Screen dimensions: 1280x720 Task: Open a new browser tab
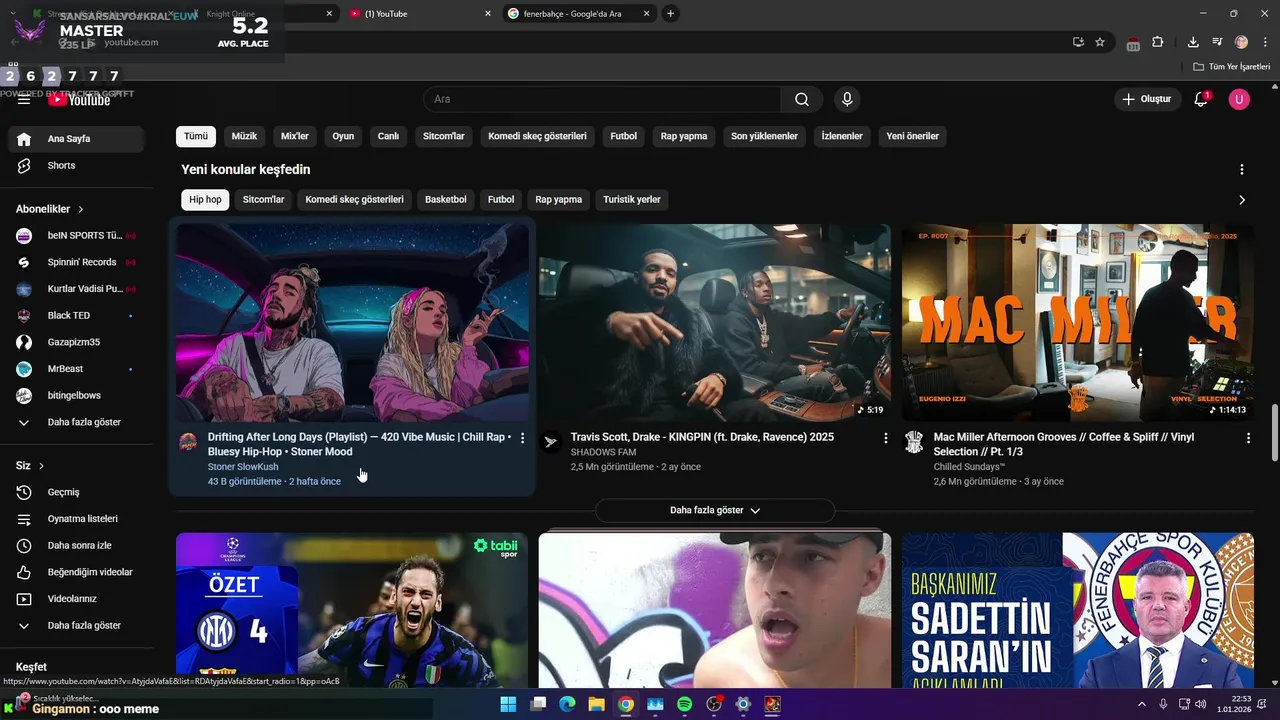(670, 14)
